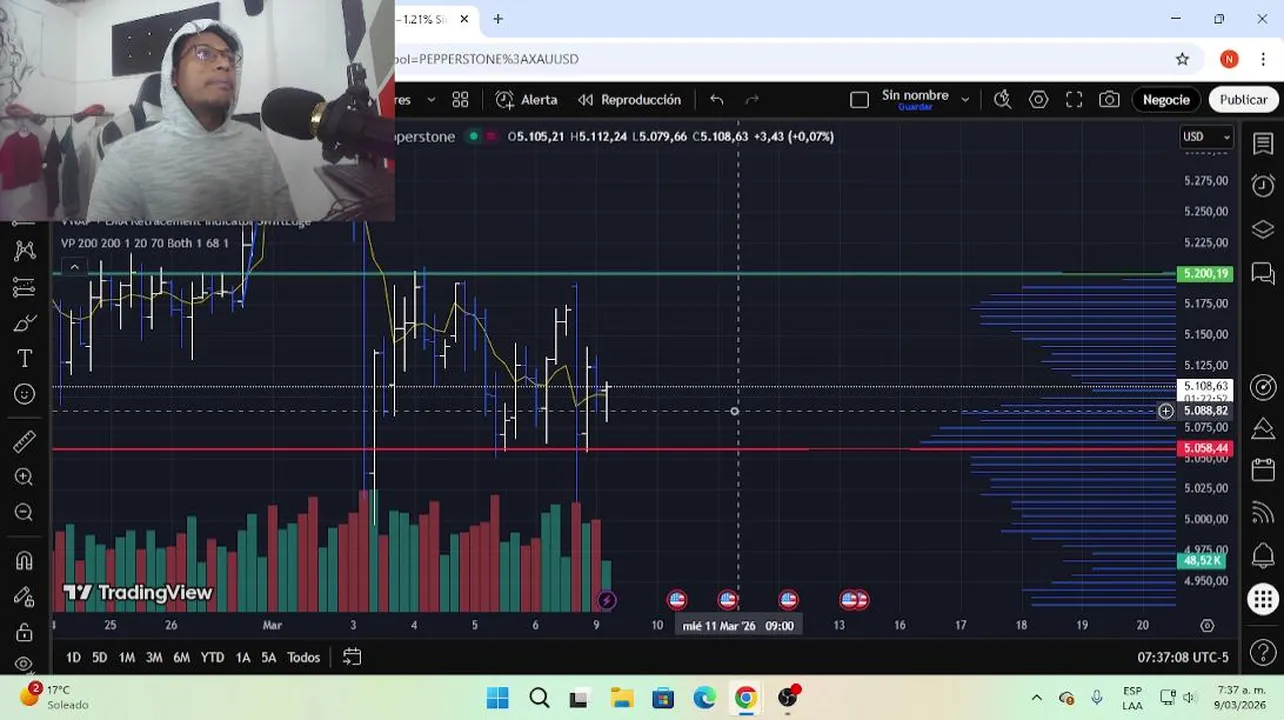Undo the last chart action
Viewport: 1284px width, 720px height.
tap(716, 99)
